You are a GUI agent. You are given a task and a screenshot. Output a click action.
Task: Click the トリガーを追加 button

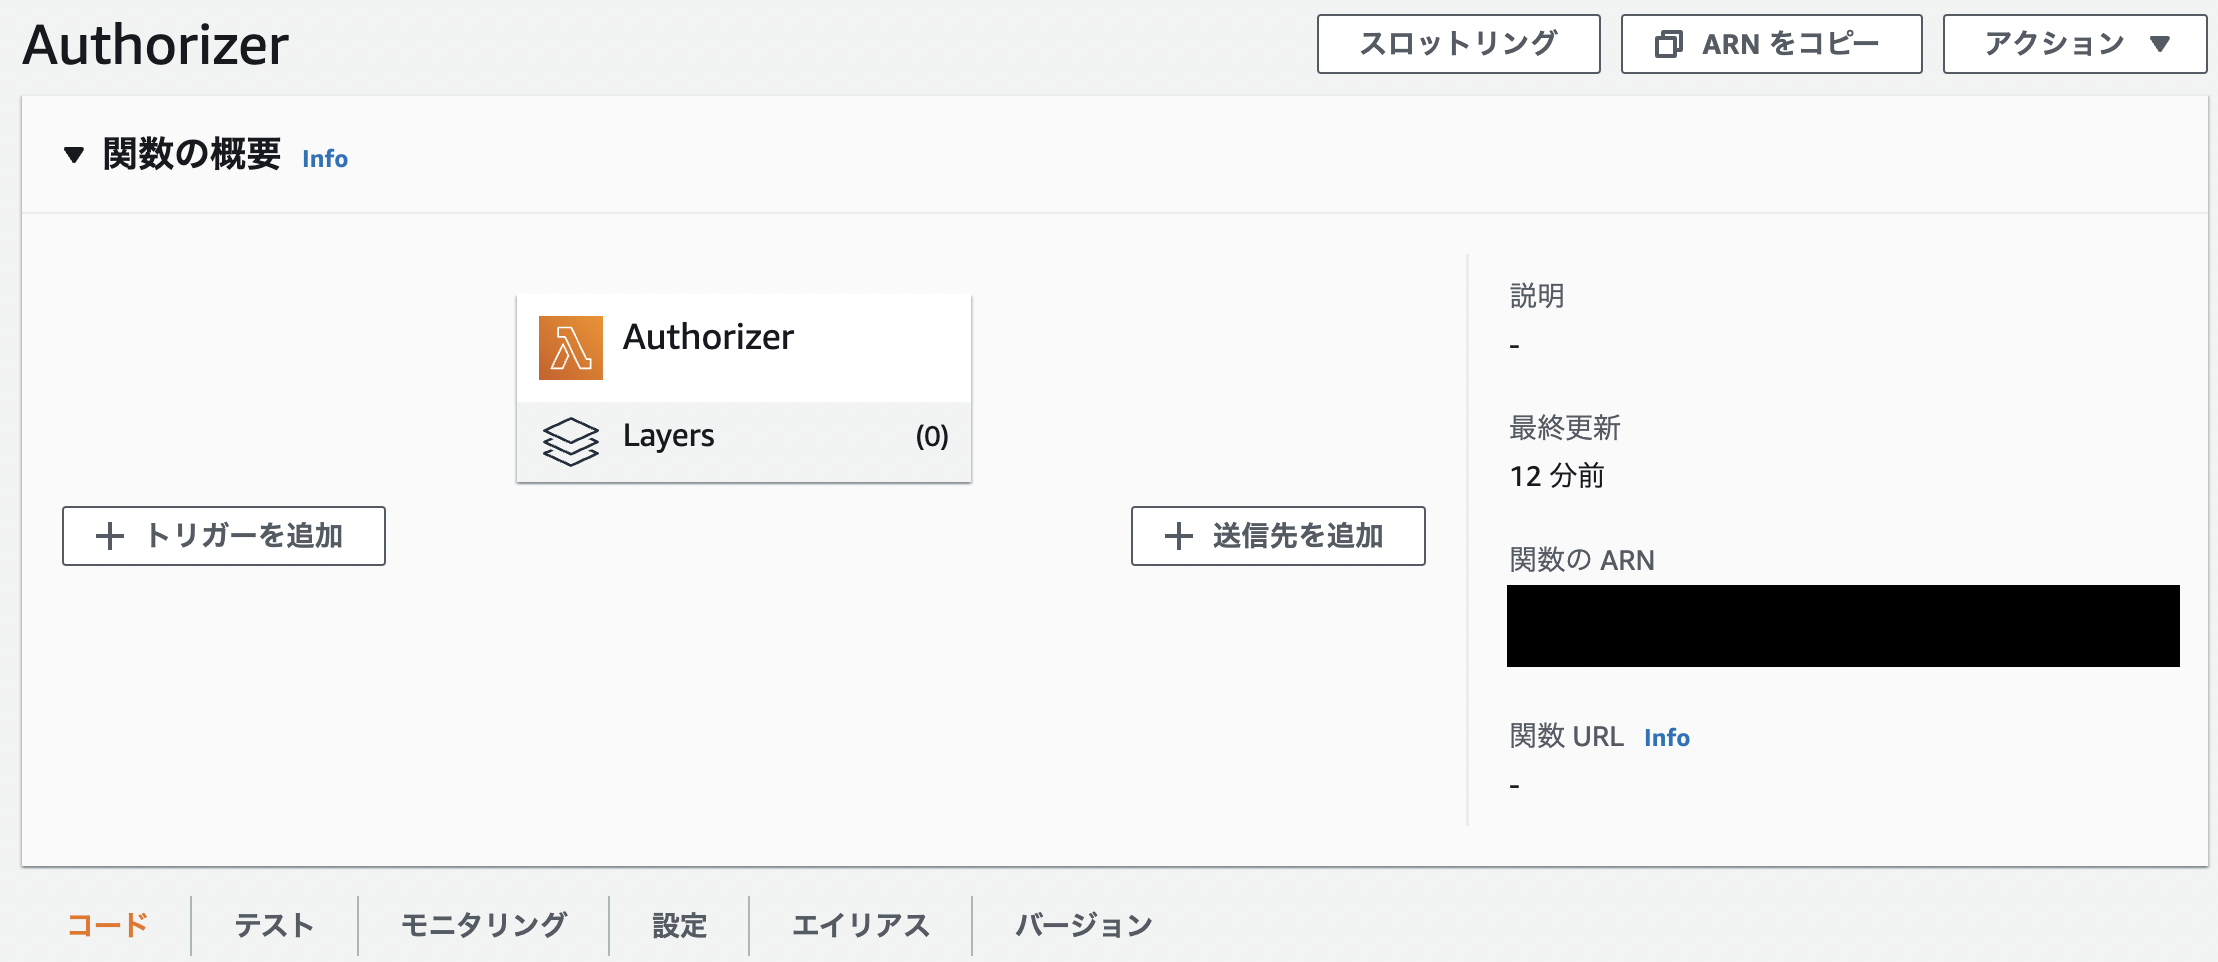pyautogui.click(x=223, y=536)
